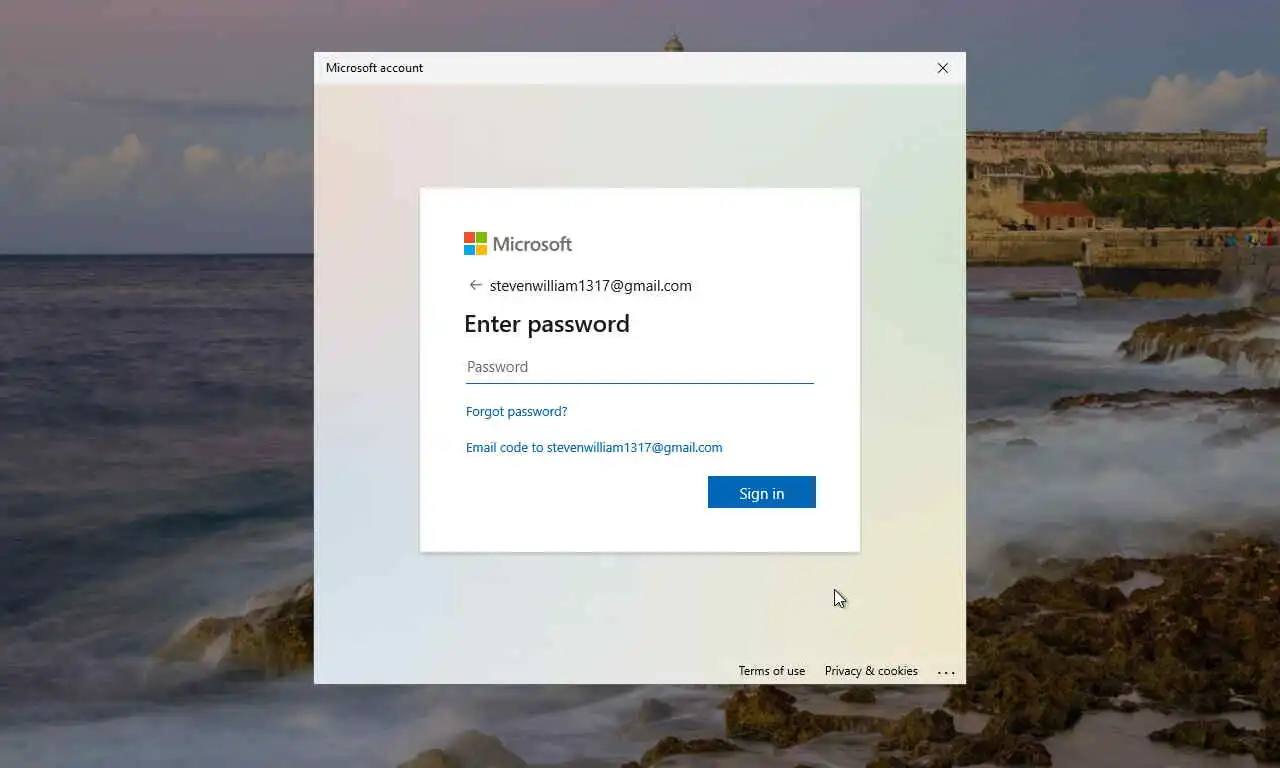The height and width of the screenshot is (768, 1280).
Task: Click the Microsoft account title bar text
Action: [374, 68]
